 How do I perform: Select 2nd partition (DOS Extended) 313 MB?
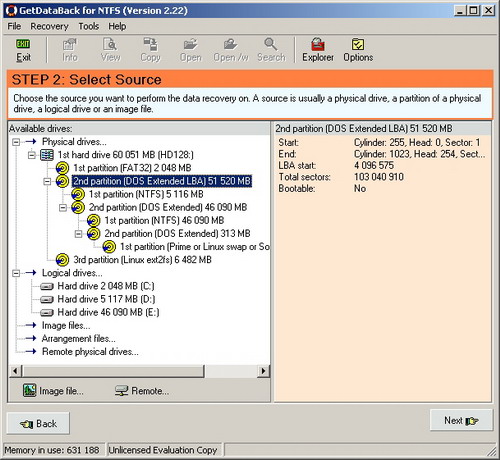pos(177,234)
